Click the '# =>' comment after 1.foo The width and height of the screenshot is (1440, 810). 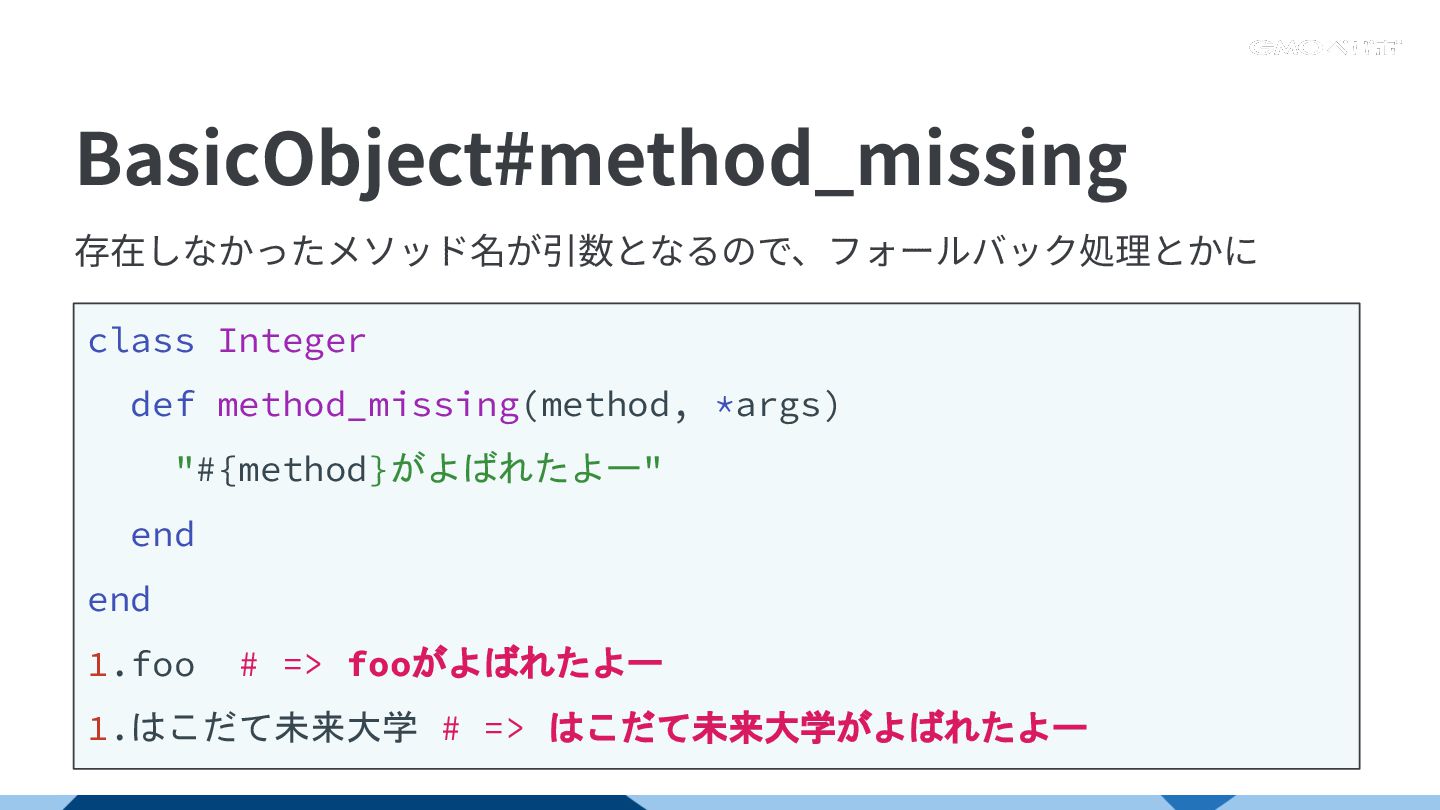coord(281,664)
